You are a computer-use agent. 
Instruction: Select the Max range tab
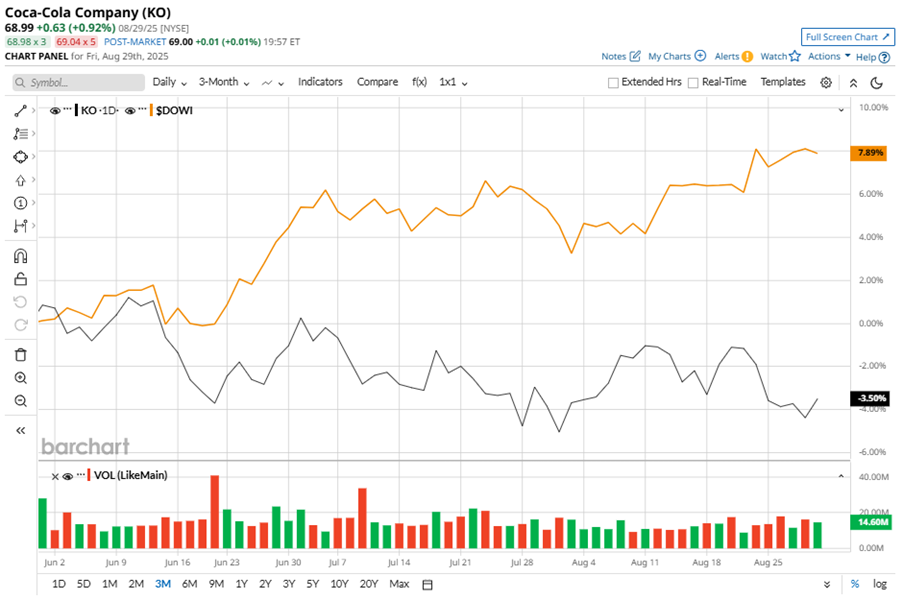click(399, 584)
